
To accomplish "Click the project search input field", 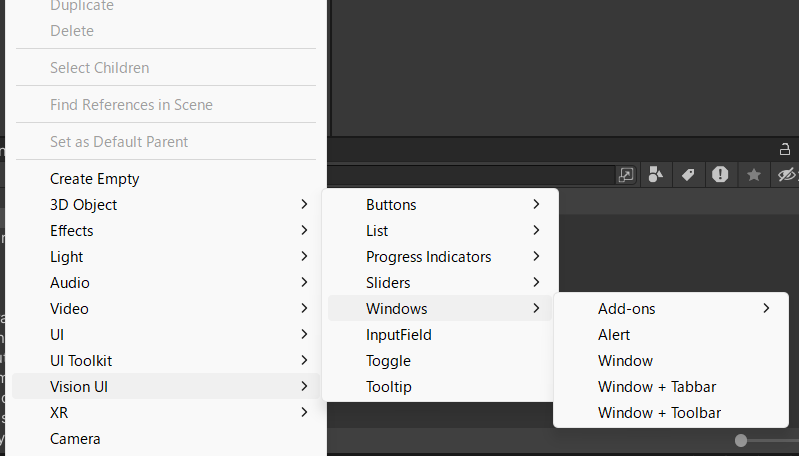I will point(471,175).
